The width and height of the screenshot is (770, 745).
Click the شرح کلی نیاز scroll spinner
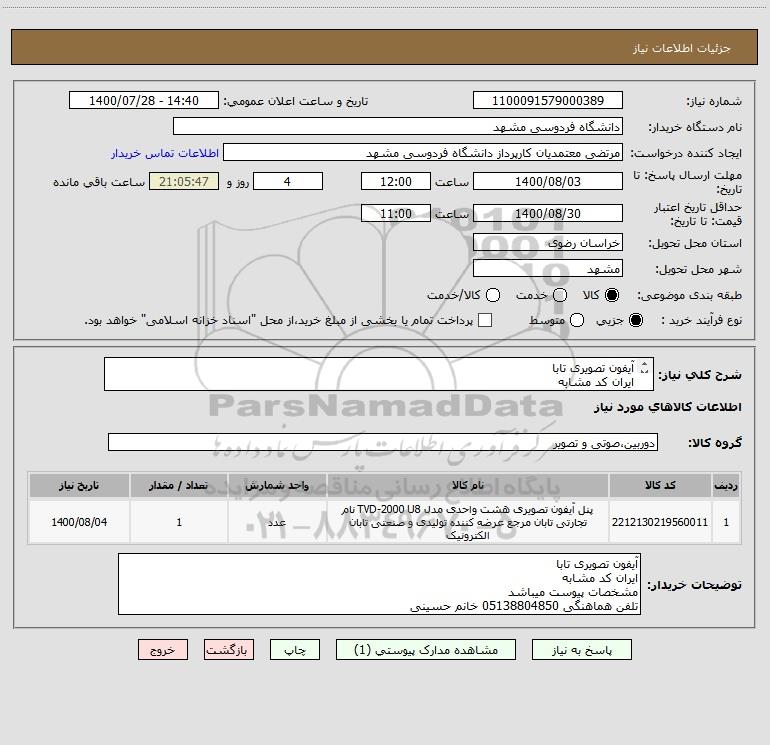pos(644,367)
